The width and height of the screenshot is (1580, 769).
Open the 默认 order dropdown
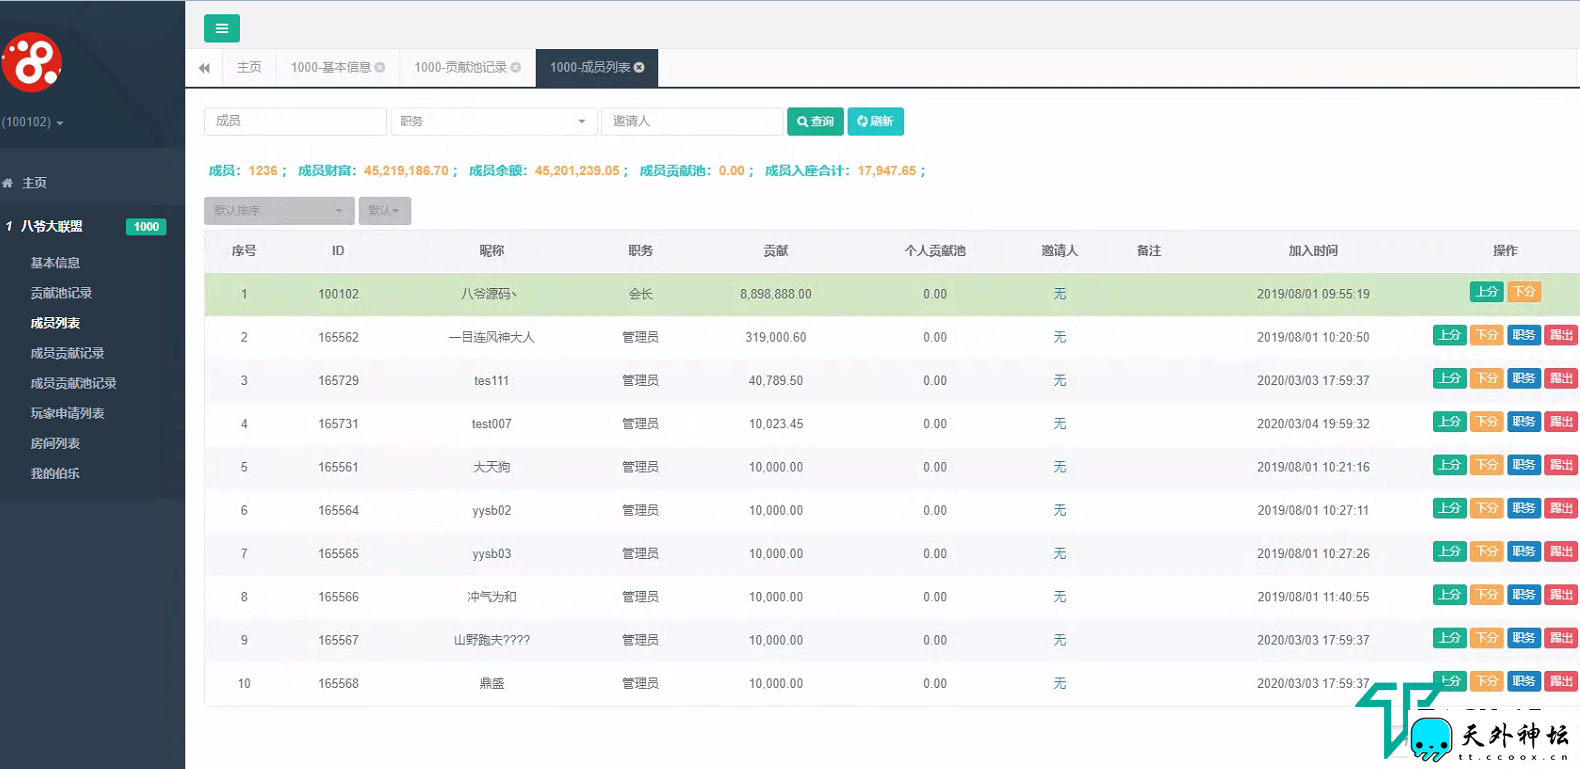point(385,210)
